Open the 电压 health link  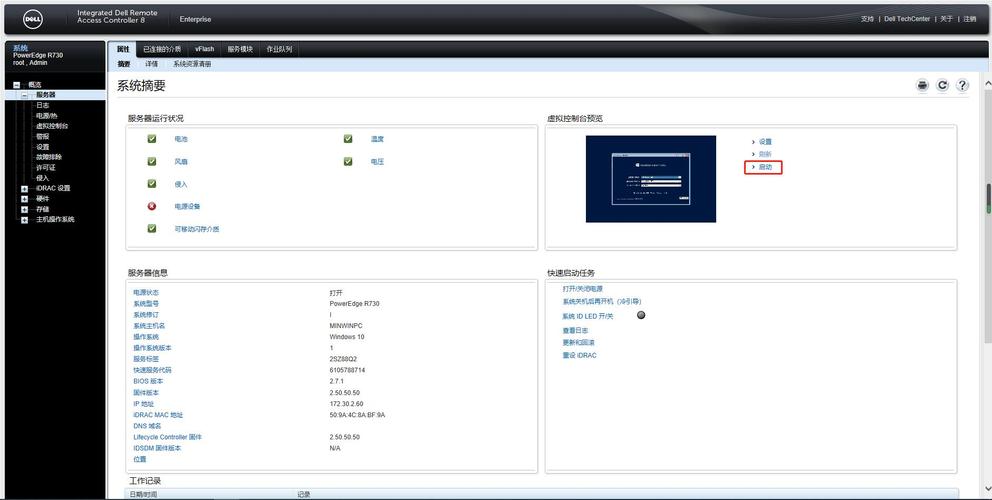point(377,161)
